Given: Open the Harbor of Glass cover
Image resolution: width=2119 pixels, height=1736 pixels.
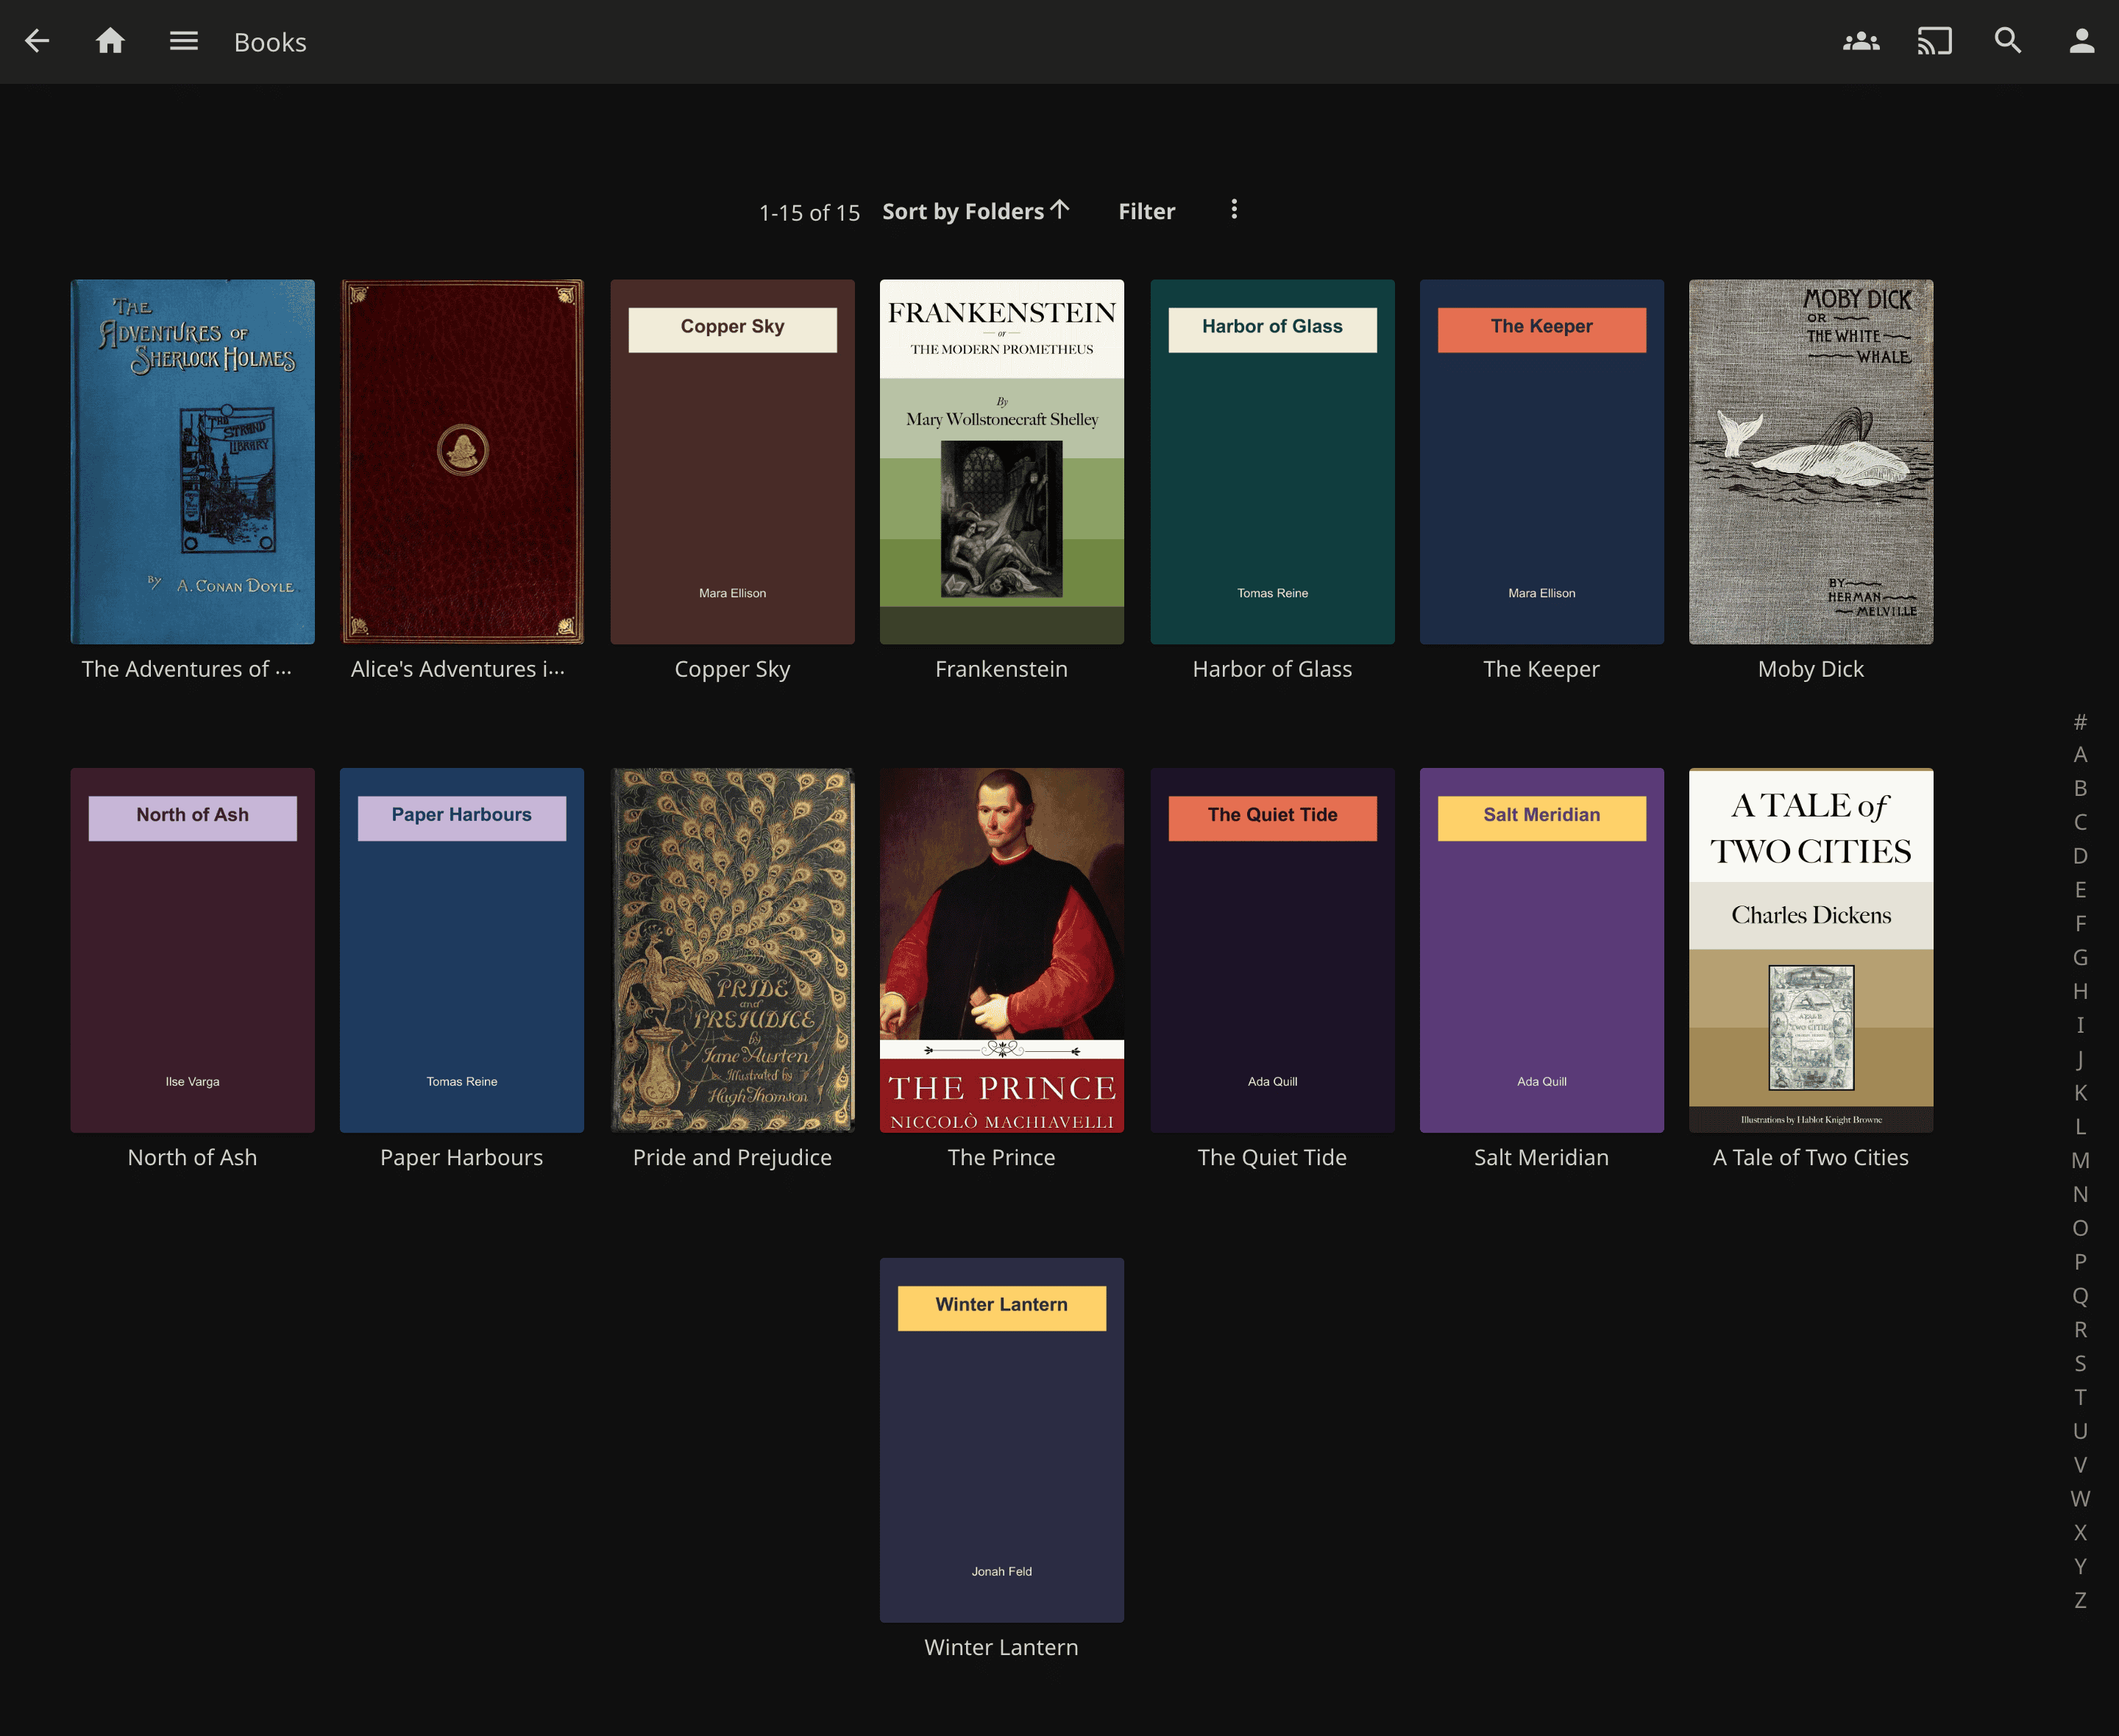Looking at the screenshot, I should coord(1272,461).
